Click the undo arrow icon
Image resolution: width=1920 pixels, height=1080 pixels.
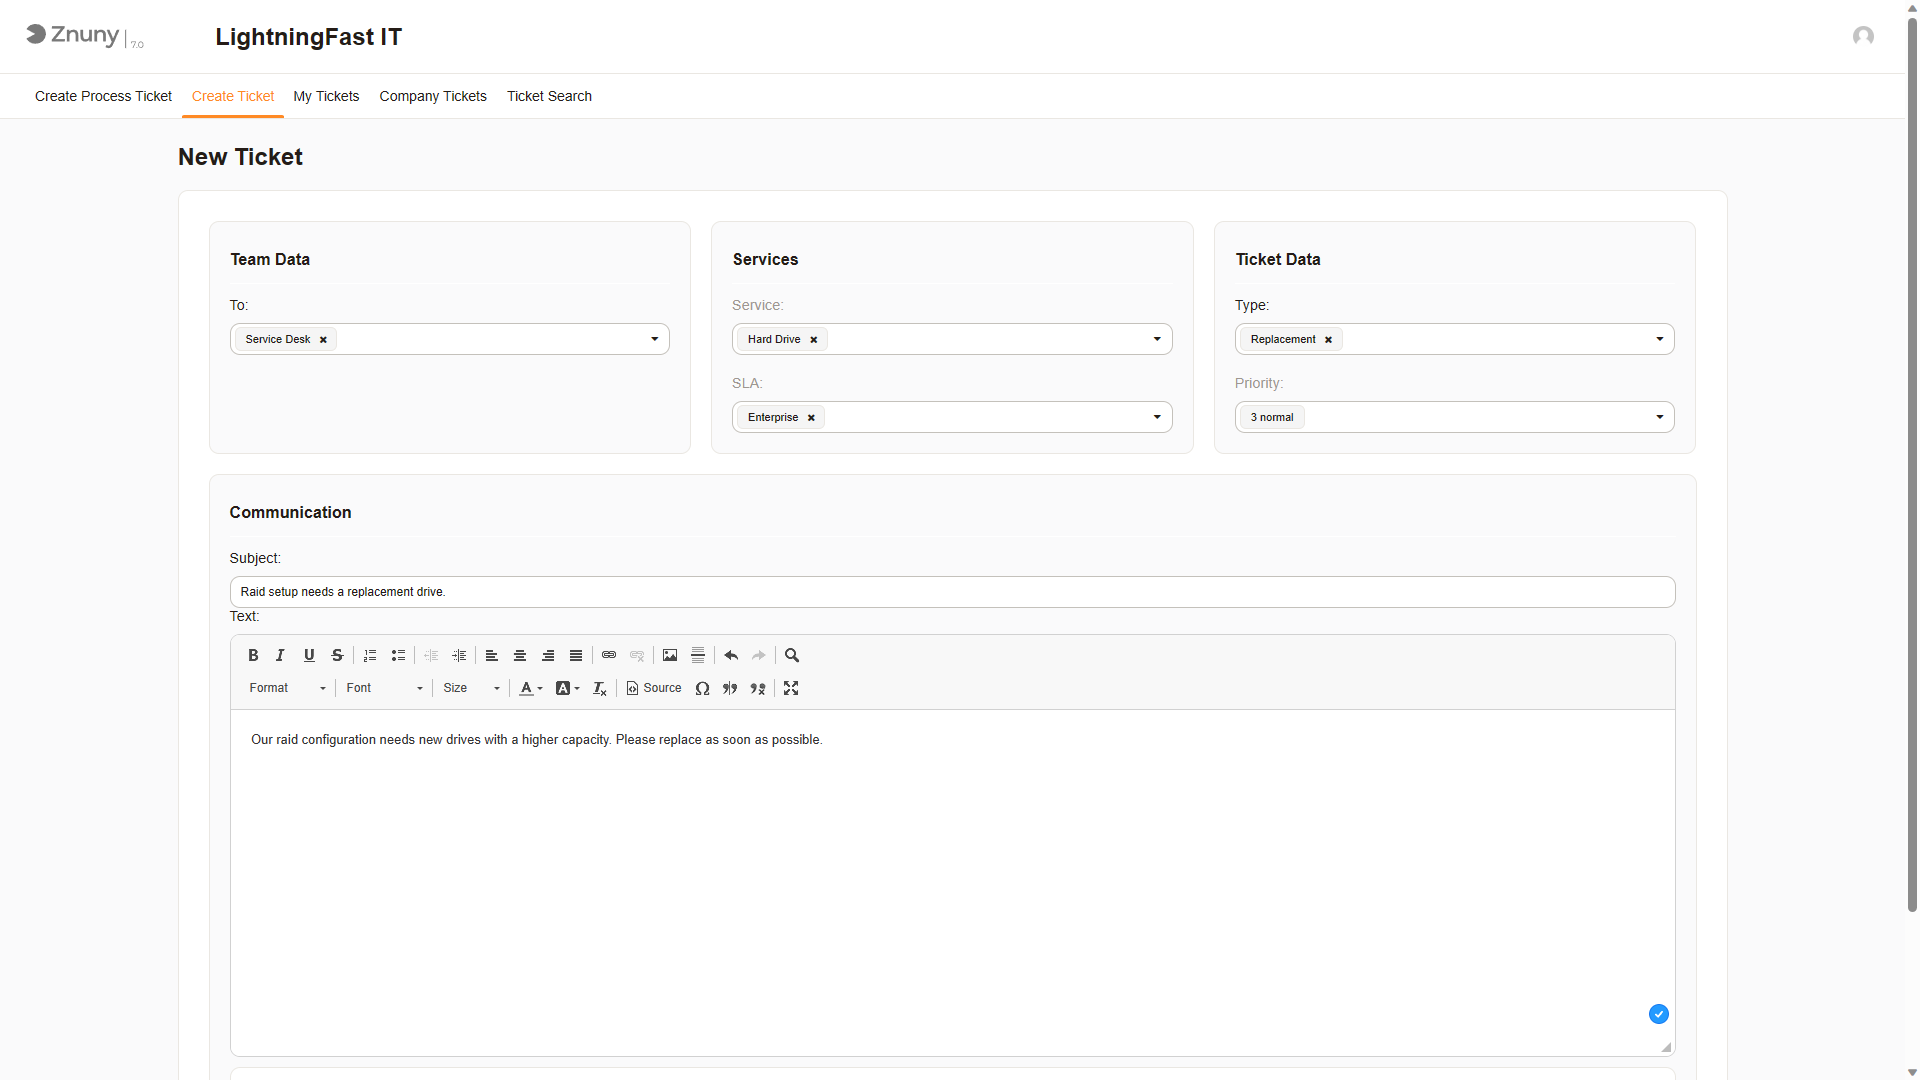point(731,655)
